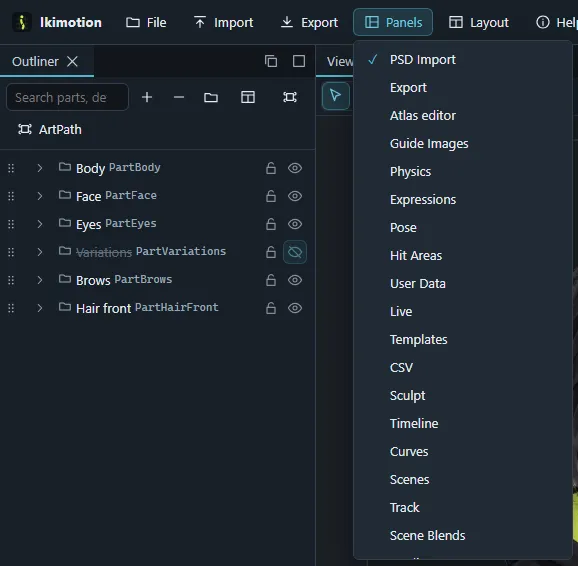
Task: Toggle lock on Brows part
Action: point(271,280)
